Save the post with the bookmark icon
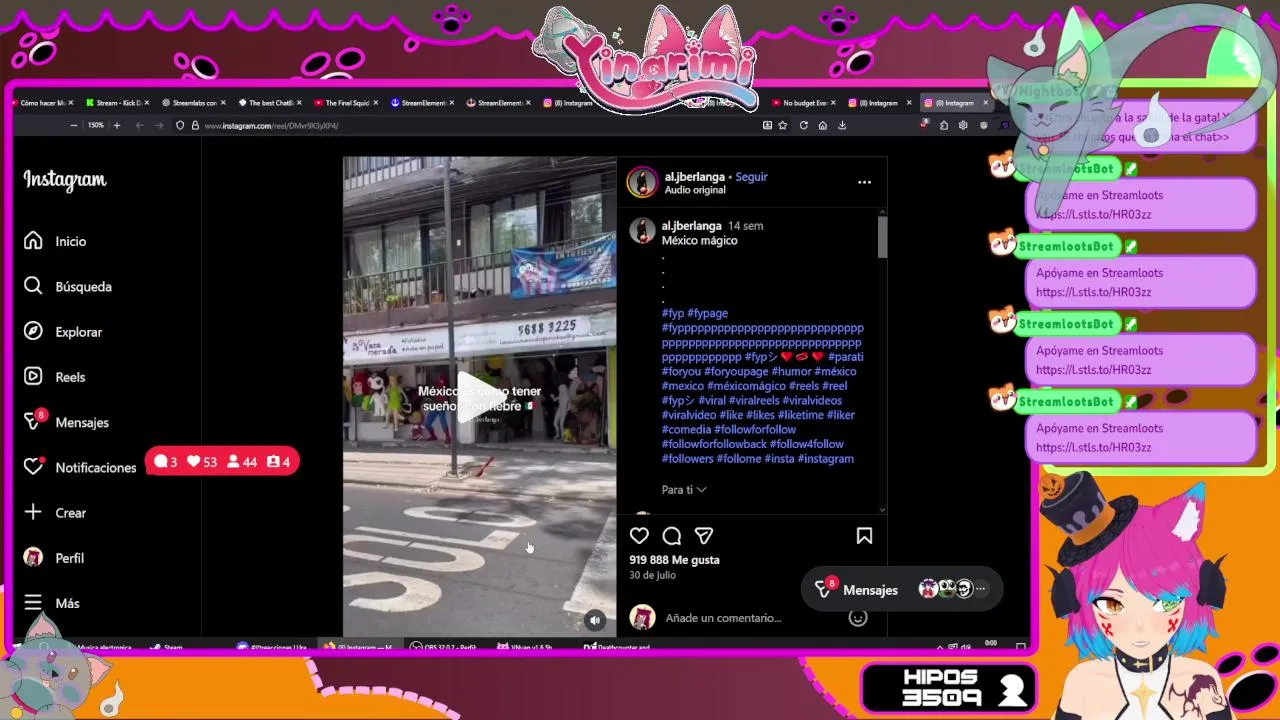Image resolution: width=1280 pixels, height=720 pixels. coord(864,536)
